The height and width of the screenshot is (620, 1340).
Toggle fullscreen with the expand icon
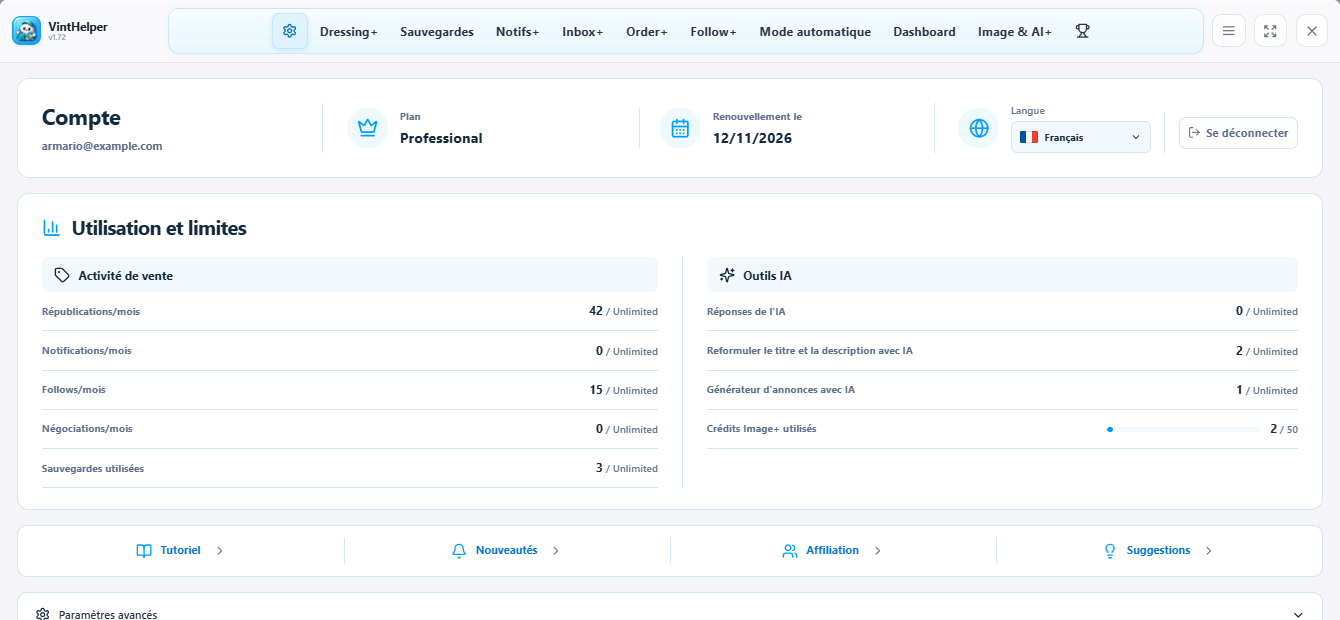click(1270, 31)
